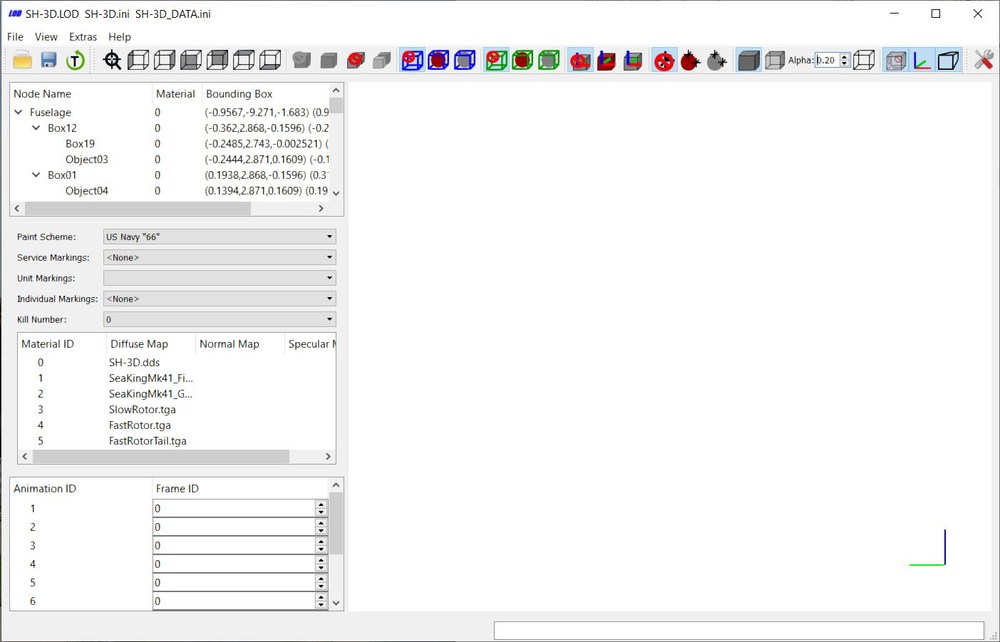Click the wrench and screwdriver settings icon
The height and width of the screenshot is (642, 1000).
click(x=983, y=60)
